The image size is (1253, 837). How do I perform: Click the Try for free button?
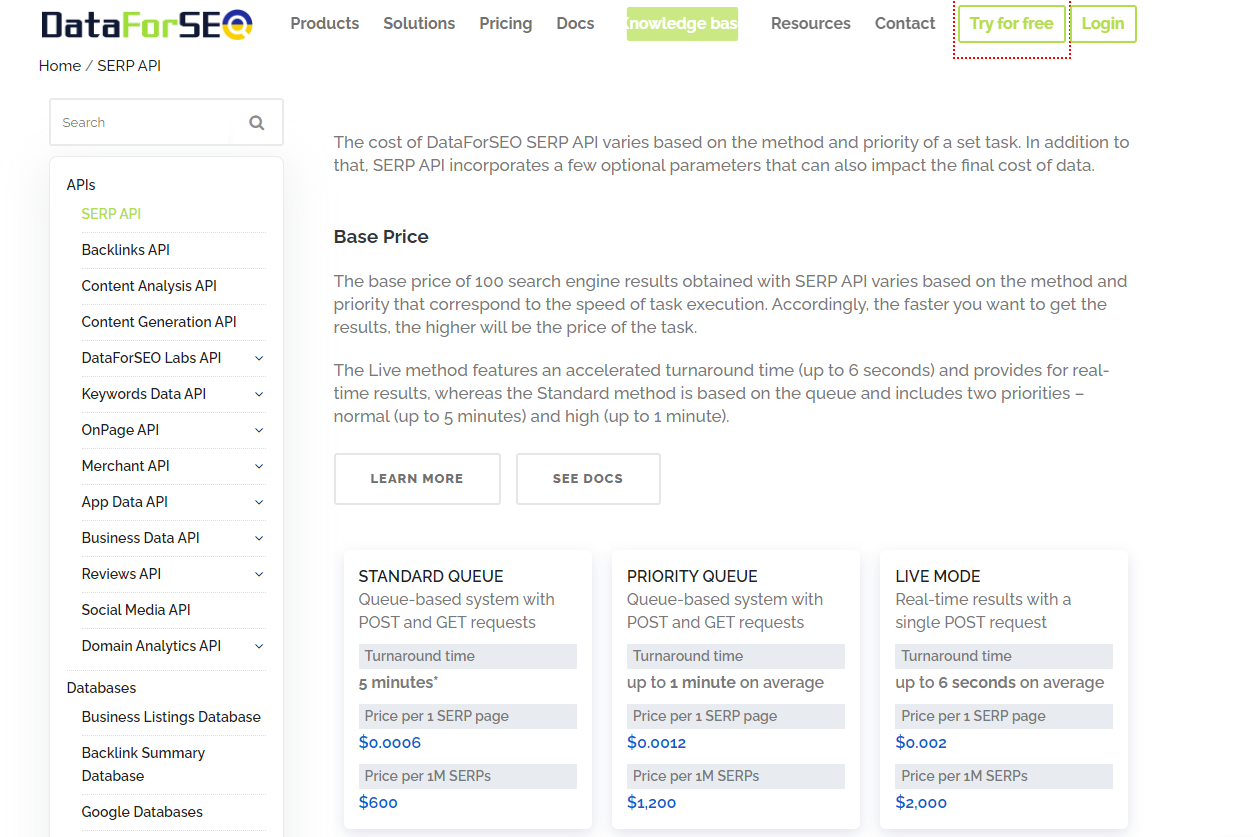(1011, 24)
